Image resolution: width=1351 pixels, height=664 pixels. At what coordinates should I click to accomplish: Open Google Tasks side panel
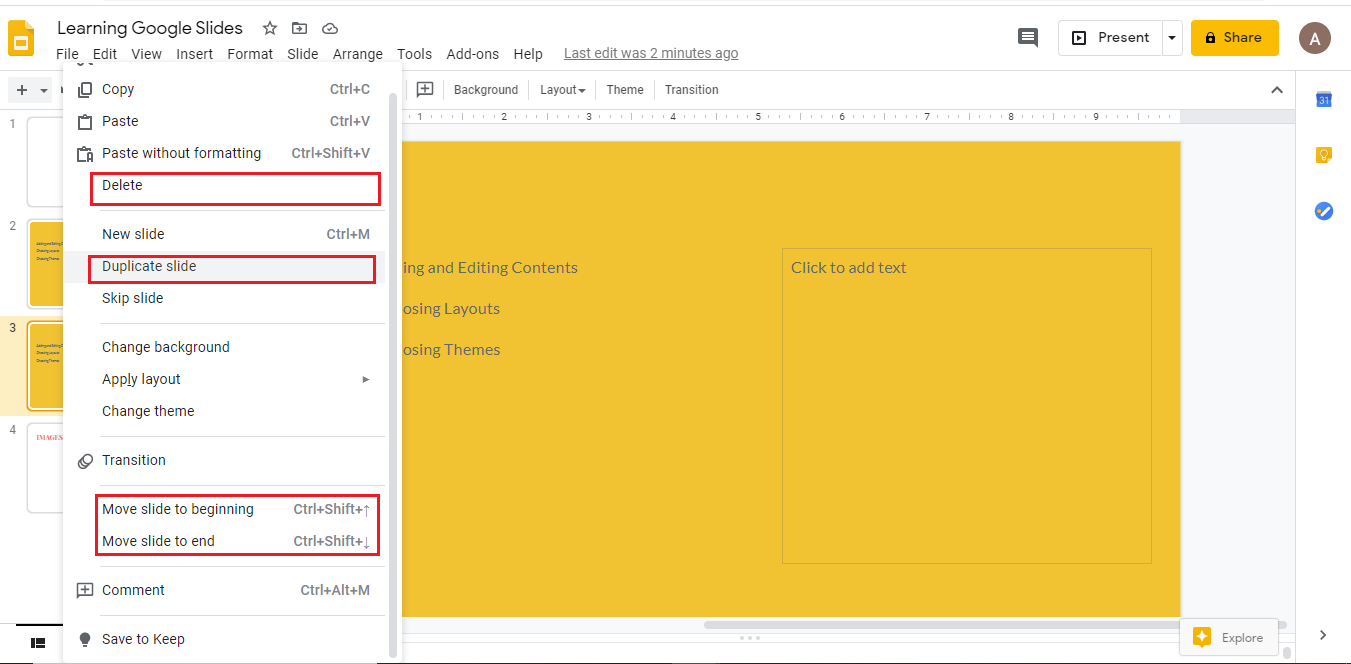click(1324, 211)
